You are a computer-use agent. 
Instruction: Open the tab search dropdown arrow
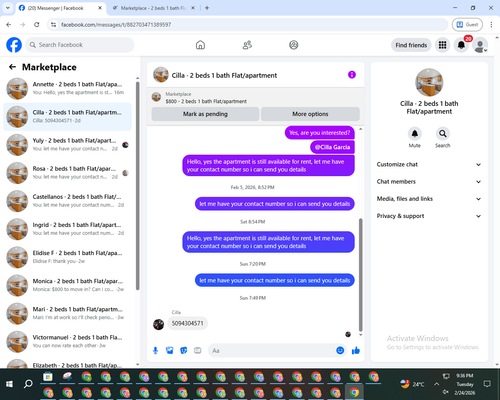pos(8,8)
